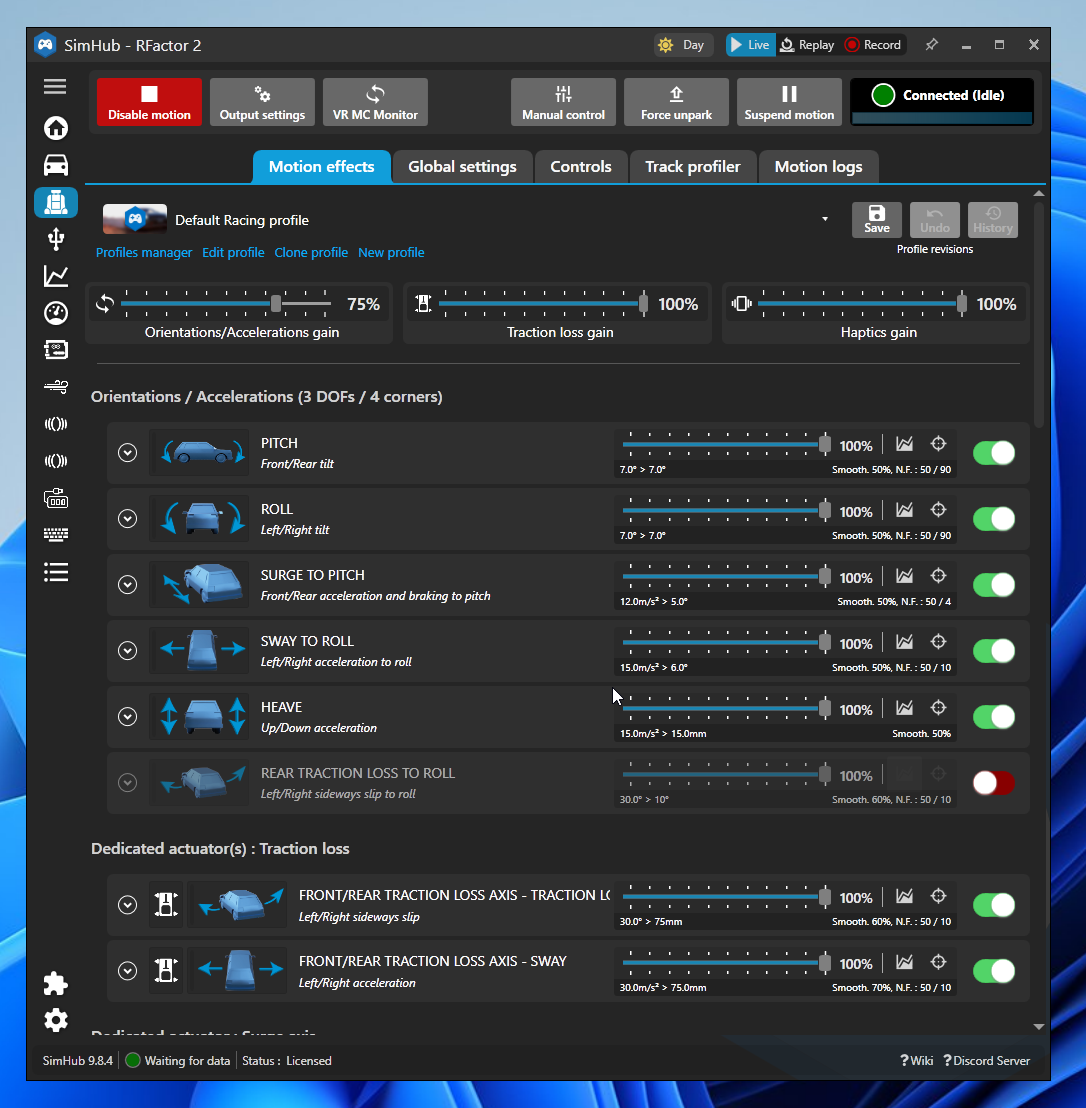Switch to the Motion effects tab
This screenshot has width=1086, height=1108.
[321, 167]
